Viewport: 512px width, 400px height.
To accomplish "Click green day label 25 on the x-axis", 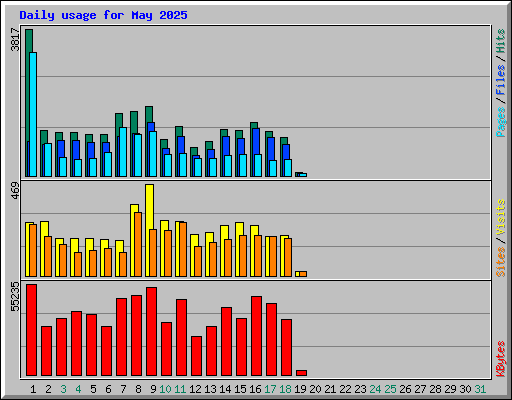I will coord(390,389).
